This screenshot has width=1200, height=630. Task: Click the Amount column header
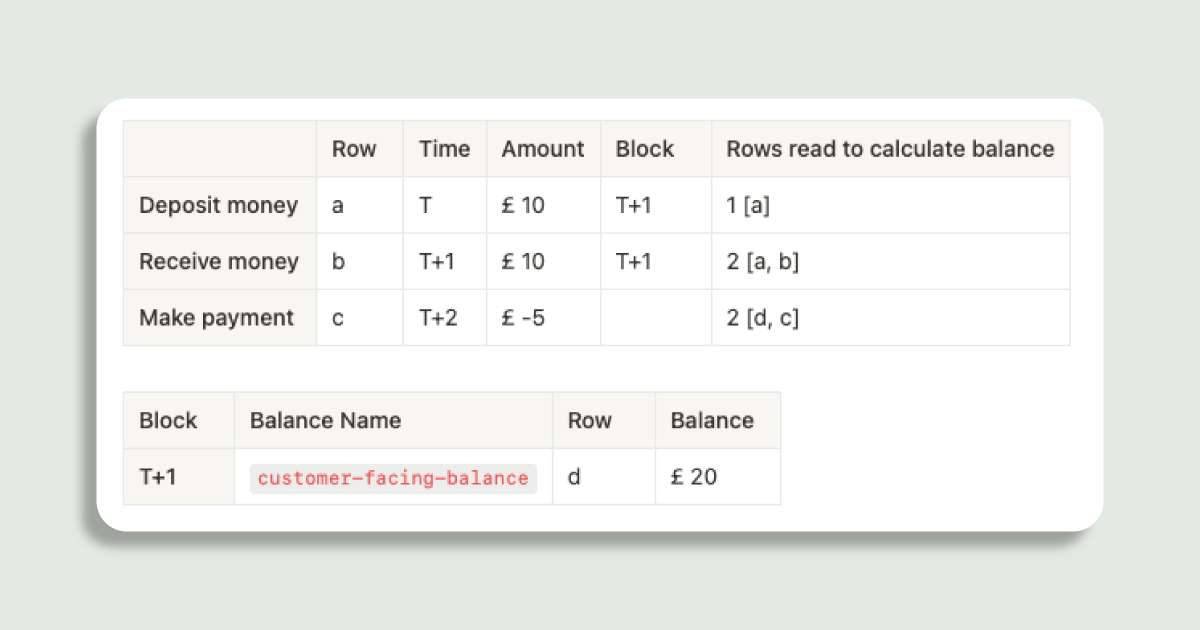(543, 150)
